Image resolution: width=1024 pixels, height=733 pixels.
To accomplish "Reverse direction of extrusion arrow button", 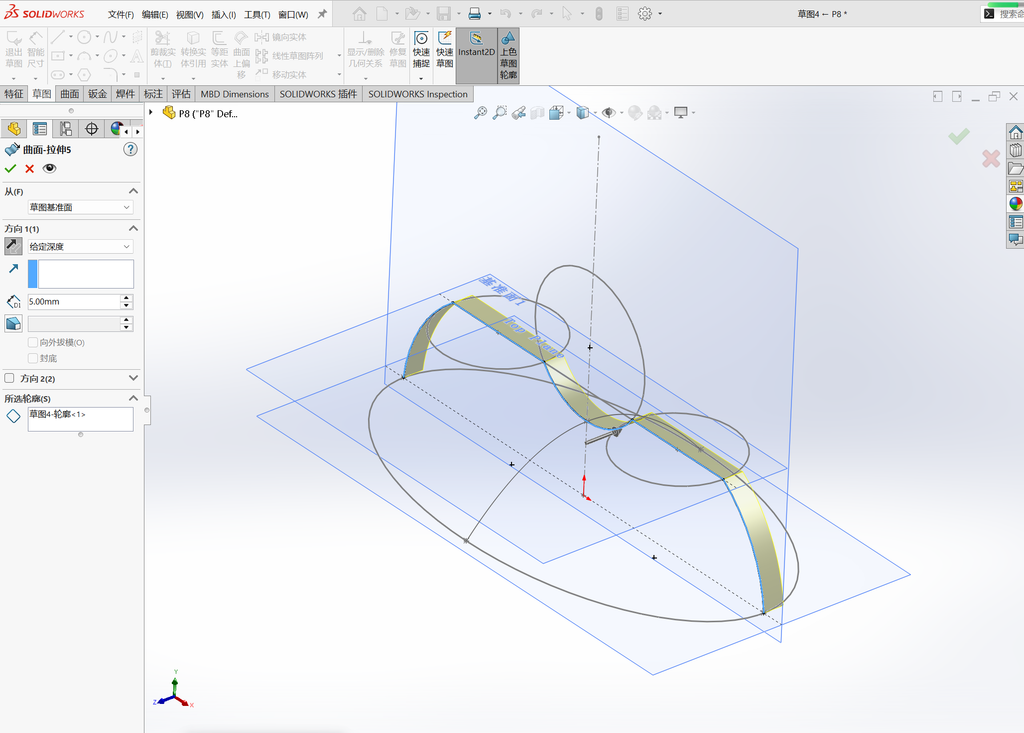I will point(13,246).
